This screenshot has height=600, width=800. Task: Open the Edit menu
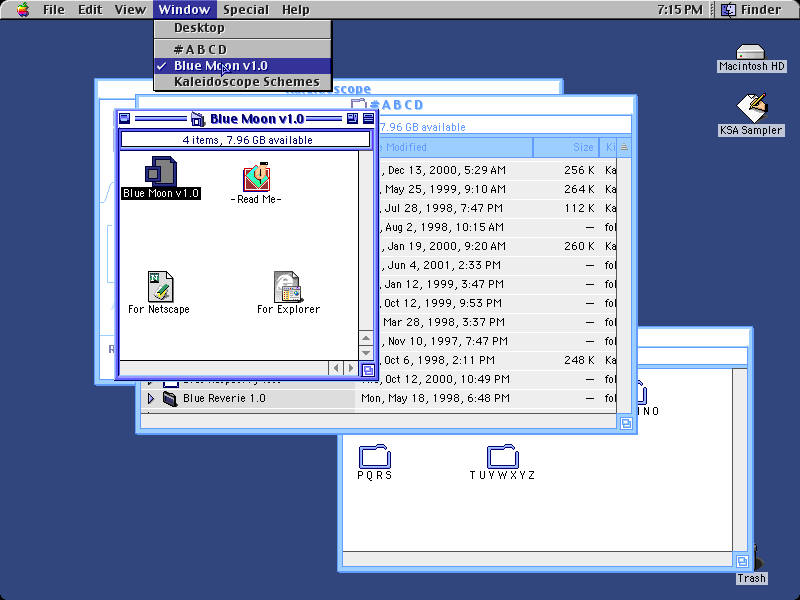point(90,10)
